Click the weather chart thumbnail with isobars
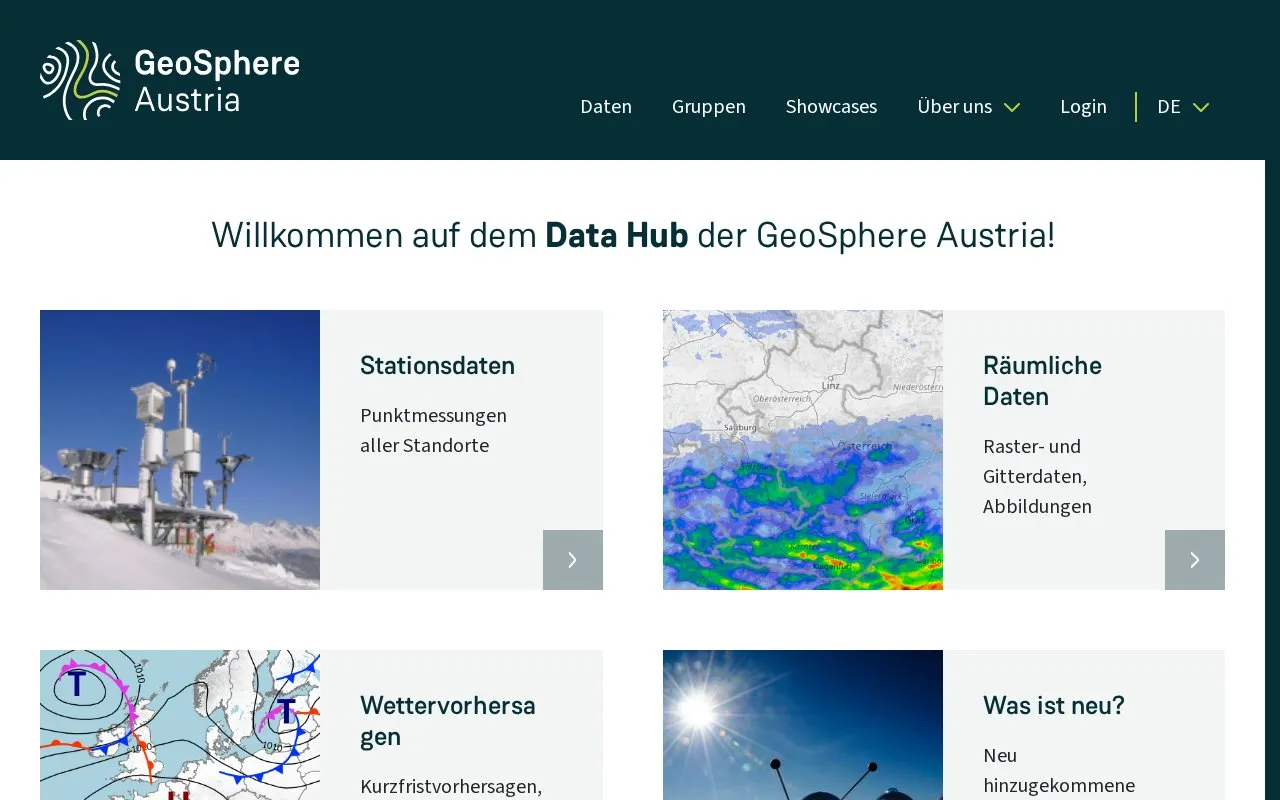The width and height of the screenshot is (1280, 800). [x=180, y=725]
